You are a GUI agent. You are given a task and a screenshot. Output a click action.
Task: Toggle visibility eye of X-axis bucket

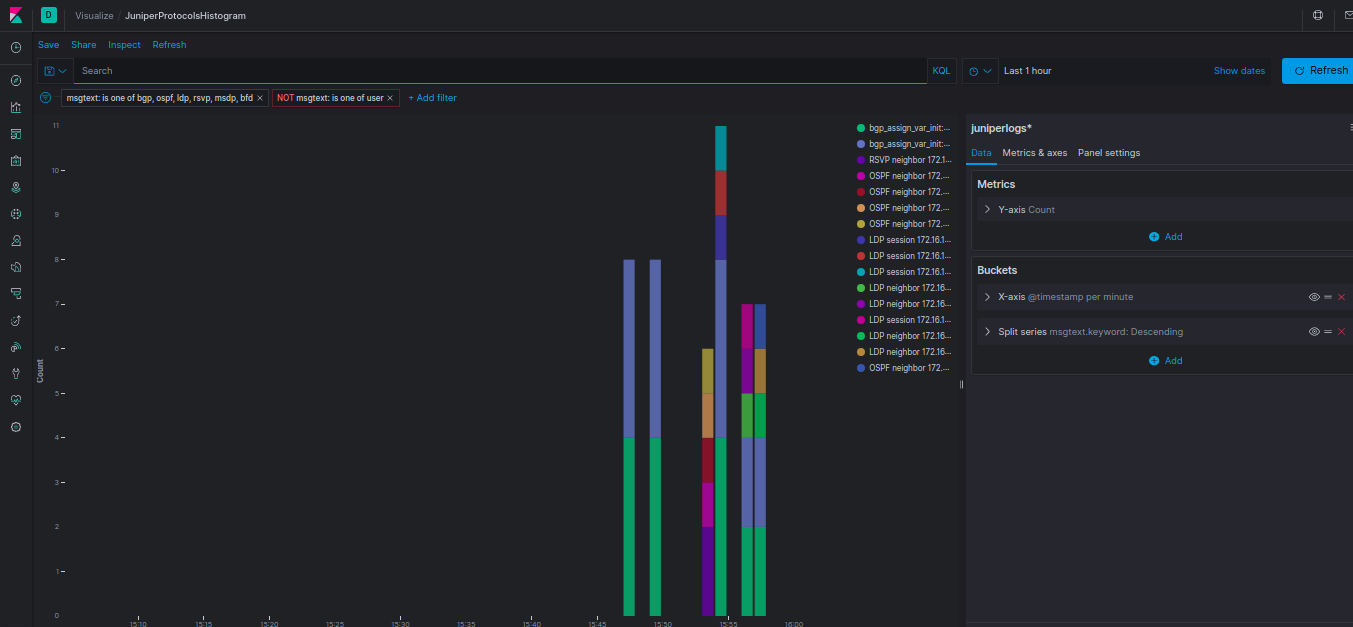coord(1314,297)
